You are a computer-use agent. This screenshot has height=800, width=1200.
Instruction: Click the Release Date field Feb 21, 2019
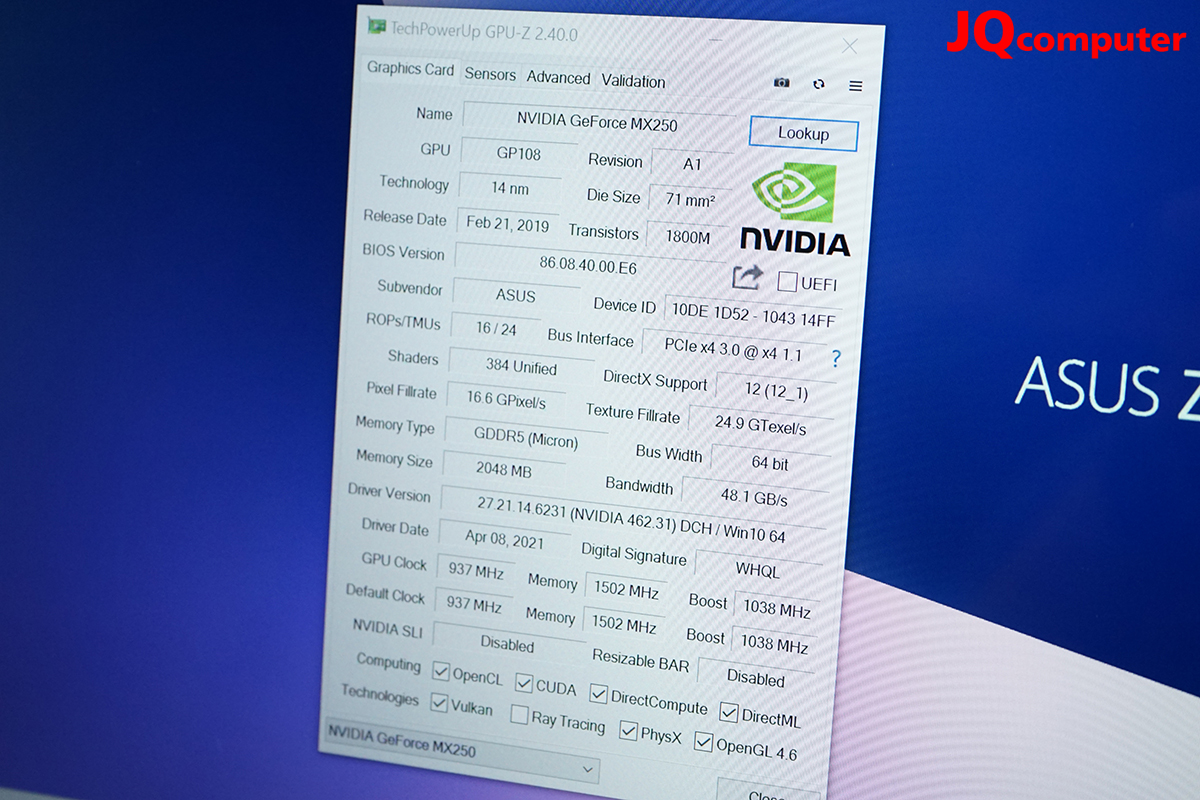(x=507, y=224)
